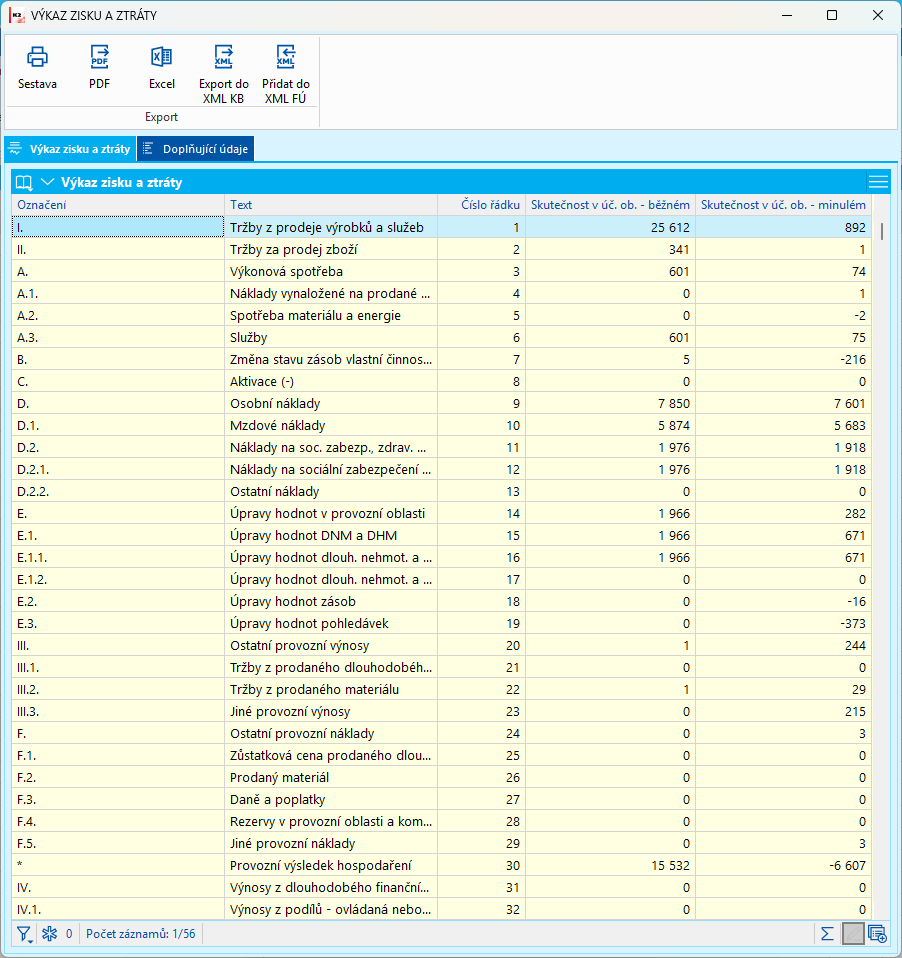902x958 pixels.
Task: Export the statement to PDF
Action: click(100, 68)
